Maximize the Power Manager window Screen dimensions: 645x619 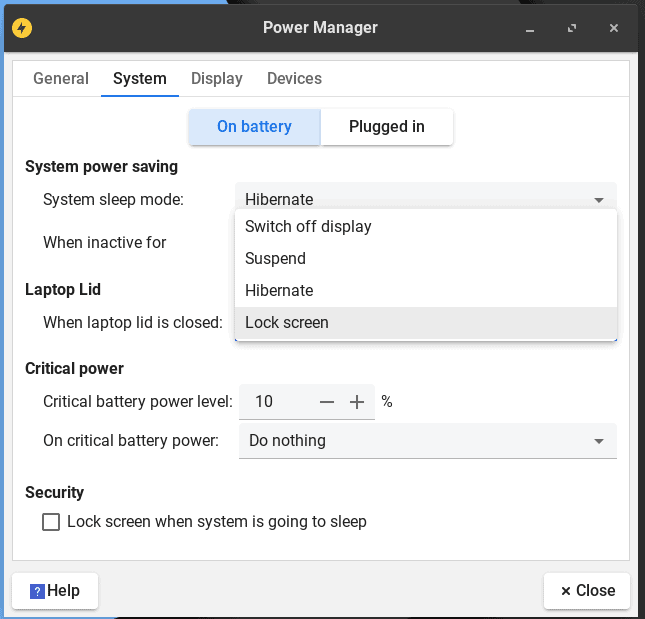click(x=571, y=28)
